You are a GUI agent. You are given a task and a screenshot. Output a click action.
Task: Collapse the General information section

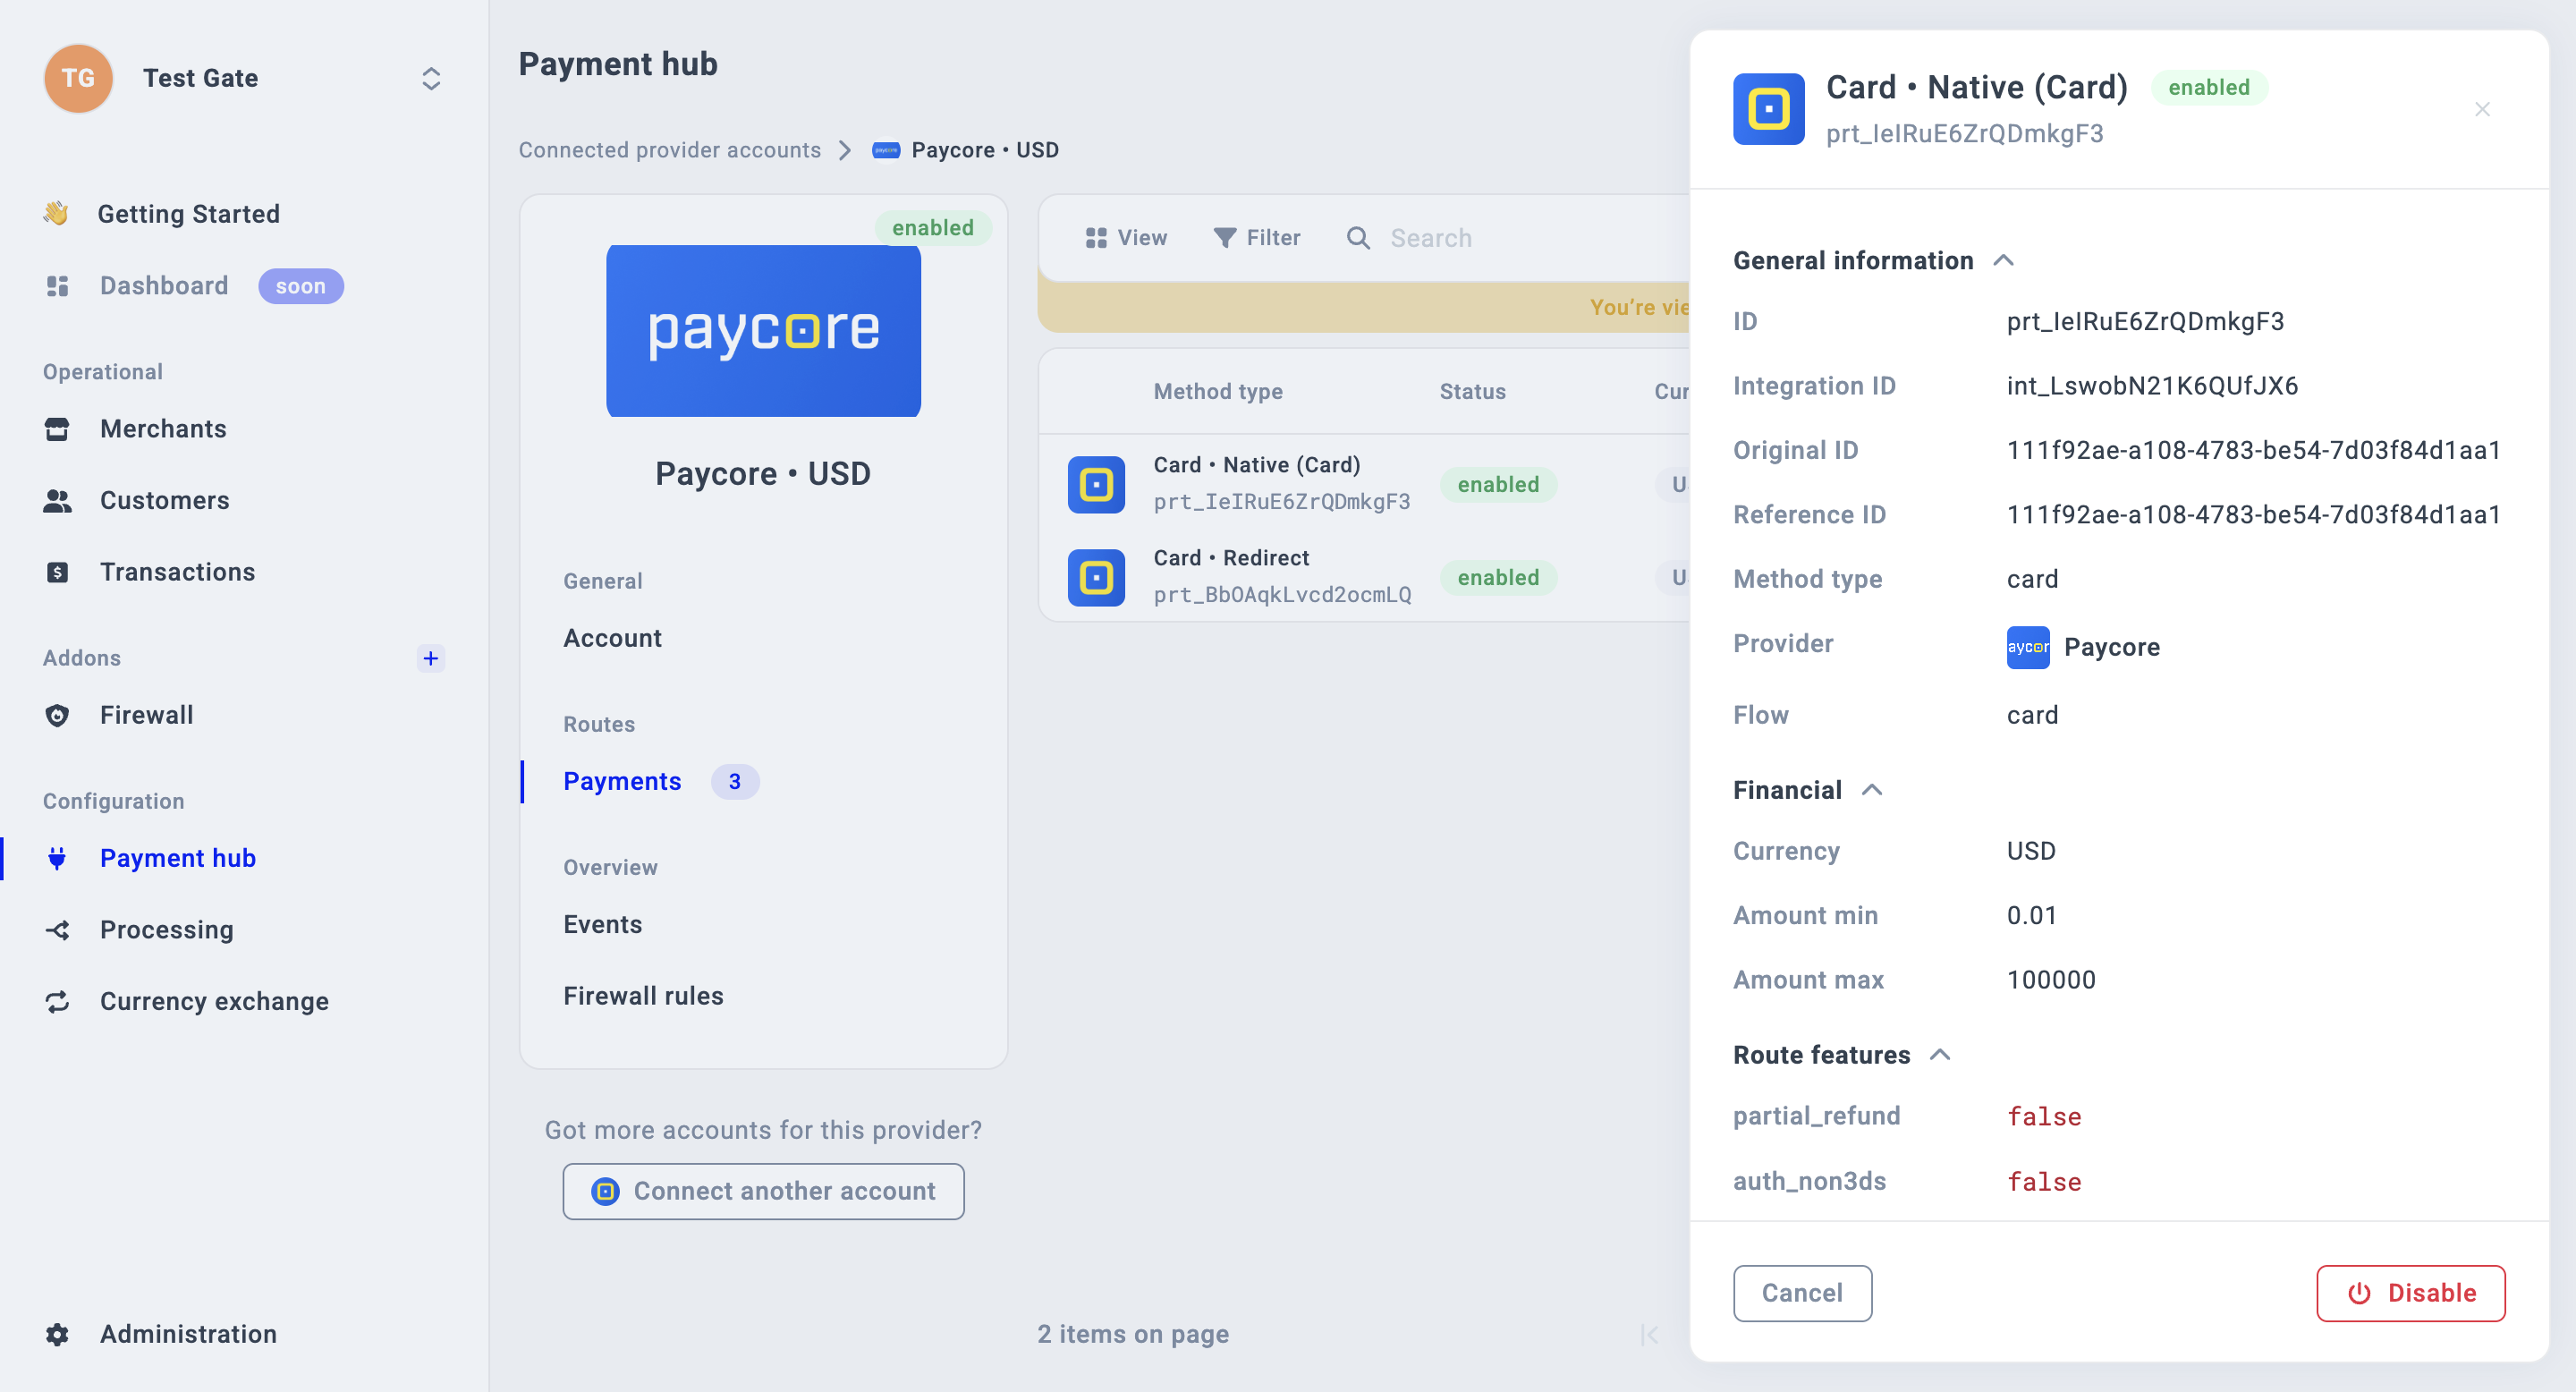2003,261
